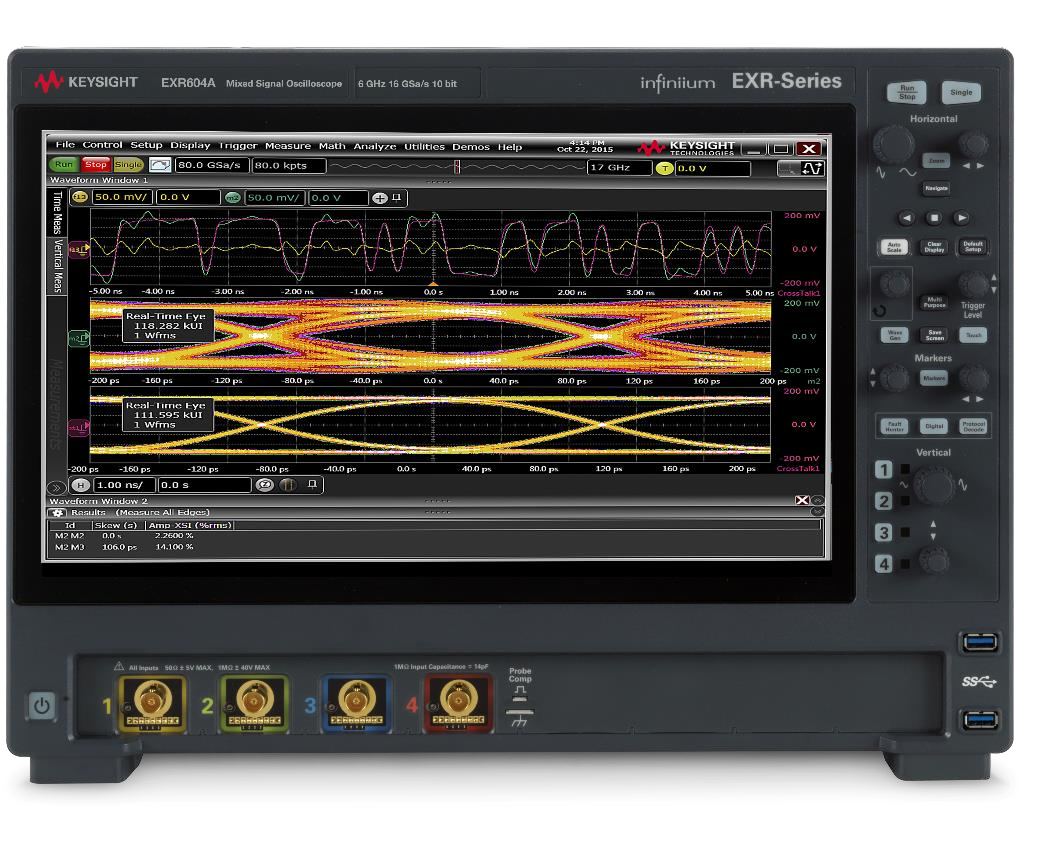Expand the left sidebar double-arrow
The height and width of the screenshot is (856, 1057).
pos(57,486)
